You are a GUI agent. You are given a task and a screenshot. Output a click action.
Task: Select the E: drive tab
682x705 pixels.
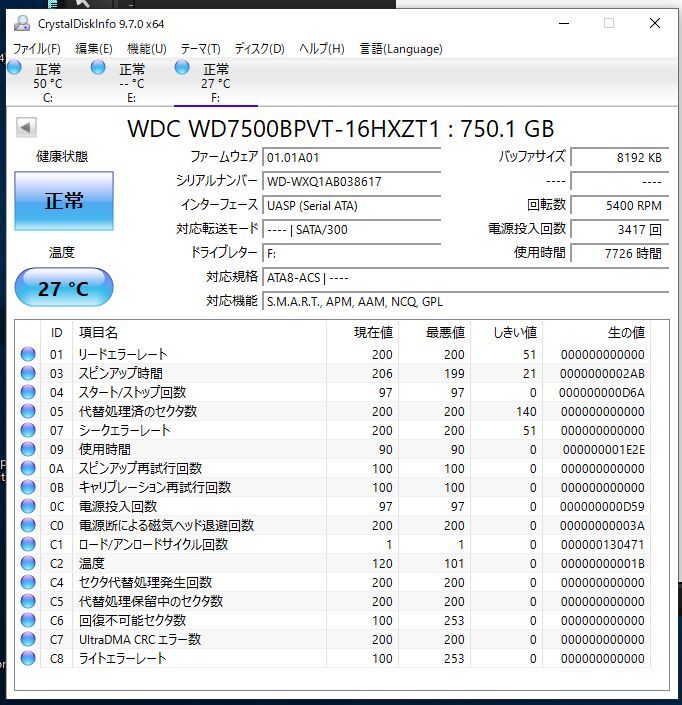point(132,83)
